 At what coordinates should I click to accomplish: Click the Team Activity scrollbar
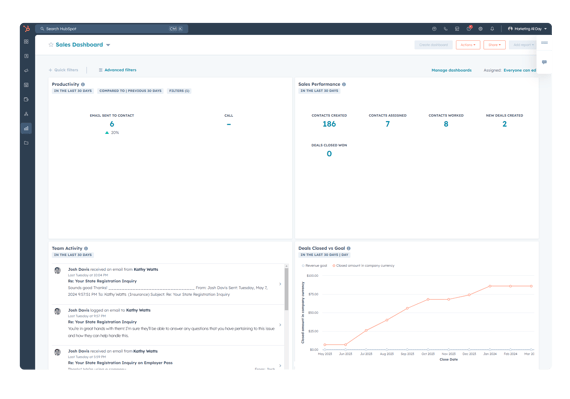pyautogui.click(x=286, y=290)
